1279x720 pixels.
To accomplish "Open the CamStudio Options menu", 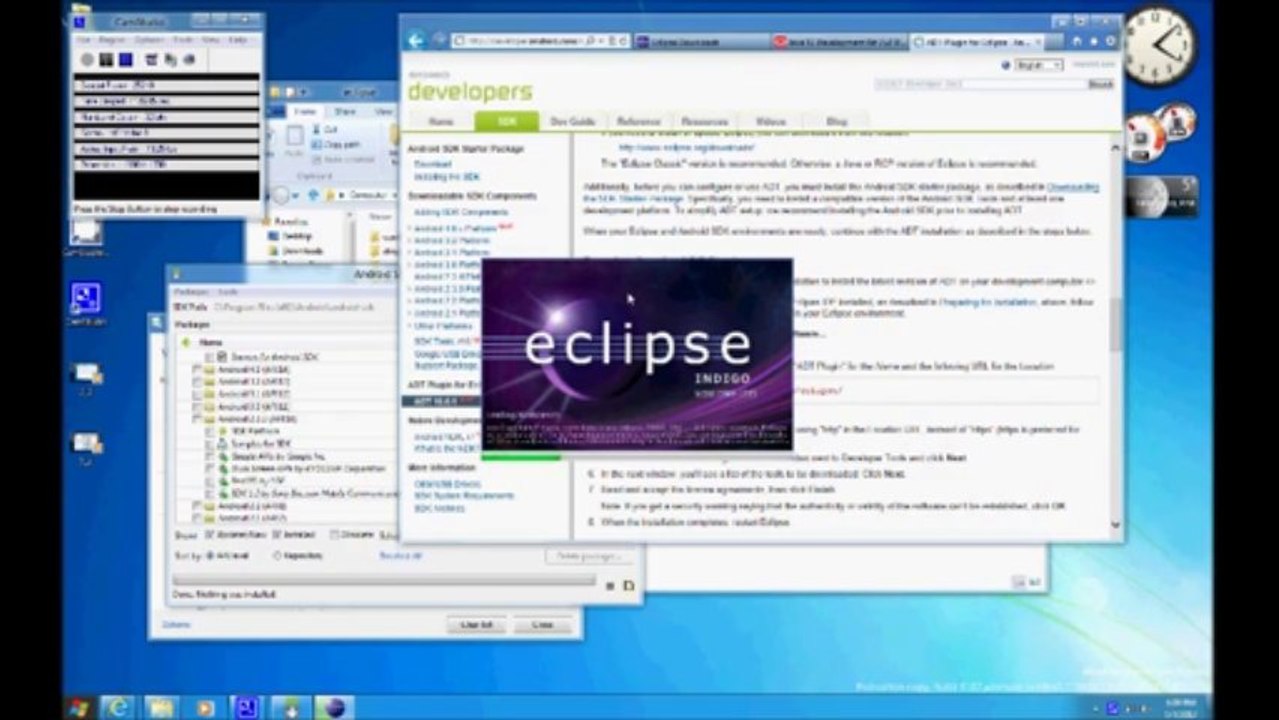I will 149,39.
